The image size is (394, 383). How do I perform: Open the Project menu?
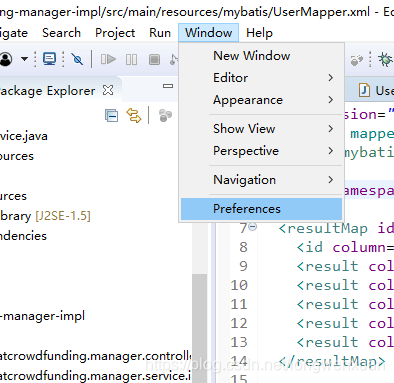pyautogui.click(x=115, y=33)
